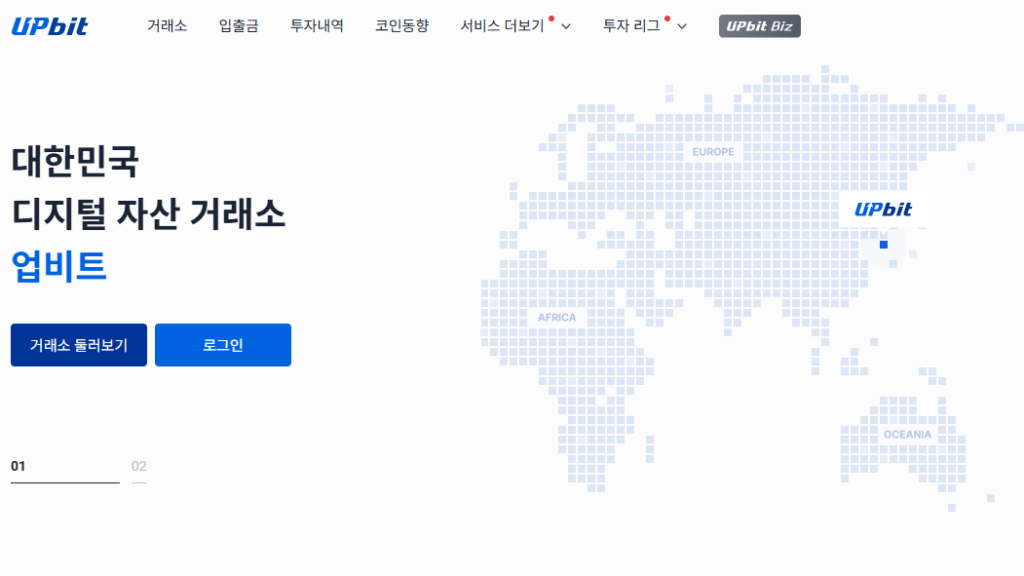Navigate to 코인동향
The width and height of the screenshot is (1024, 576).
(402, 26)
